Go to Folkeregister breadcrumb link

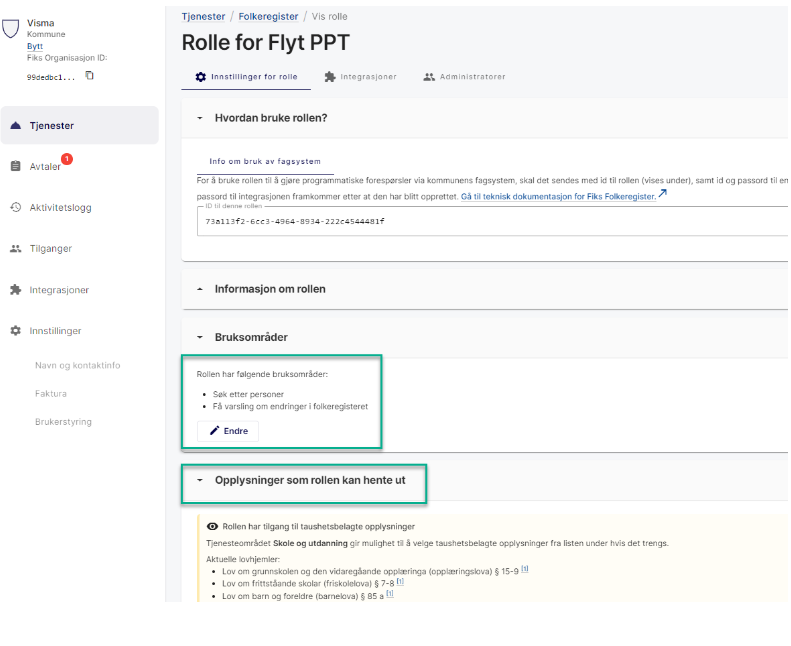(268, 17)
